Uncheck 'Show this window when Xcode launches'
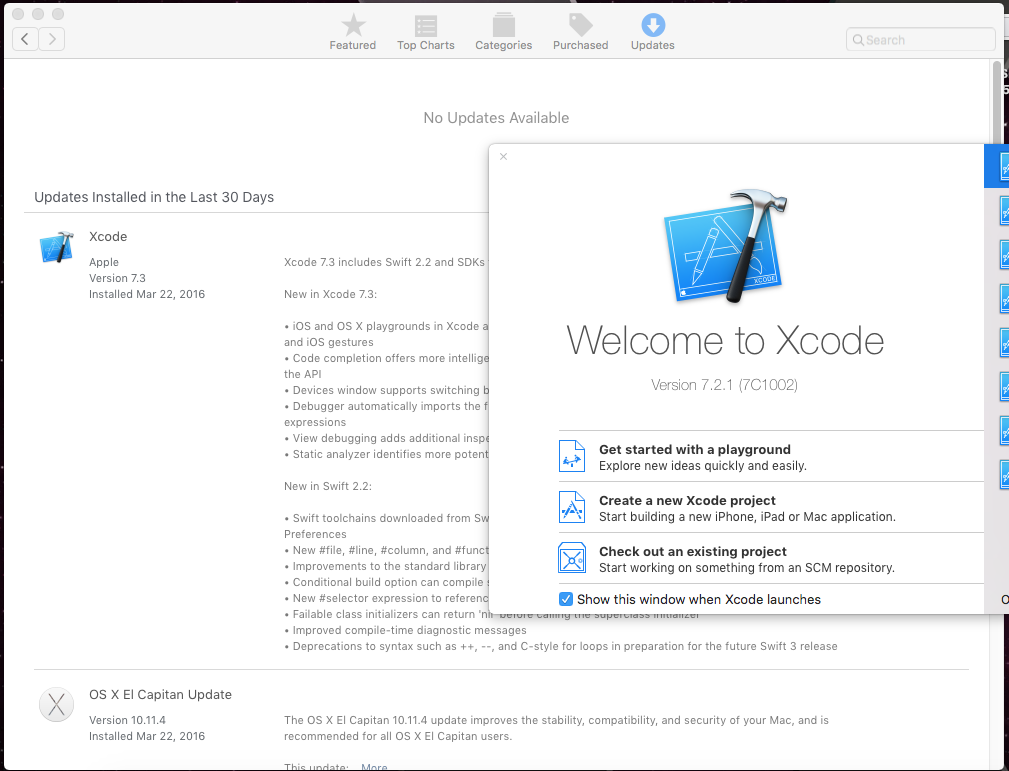The image size is (1009, 771). point(566,599)
